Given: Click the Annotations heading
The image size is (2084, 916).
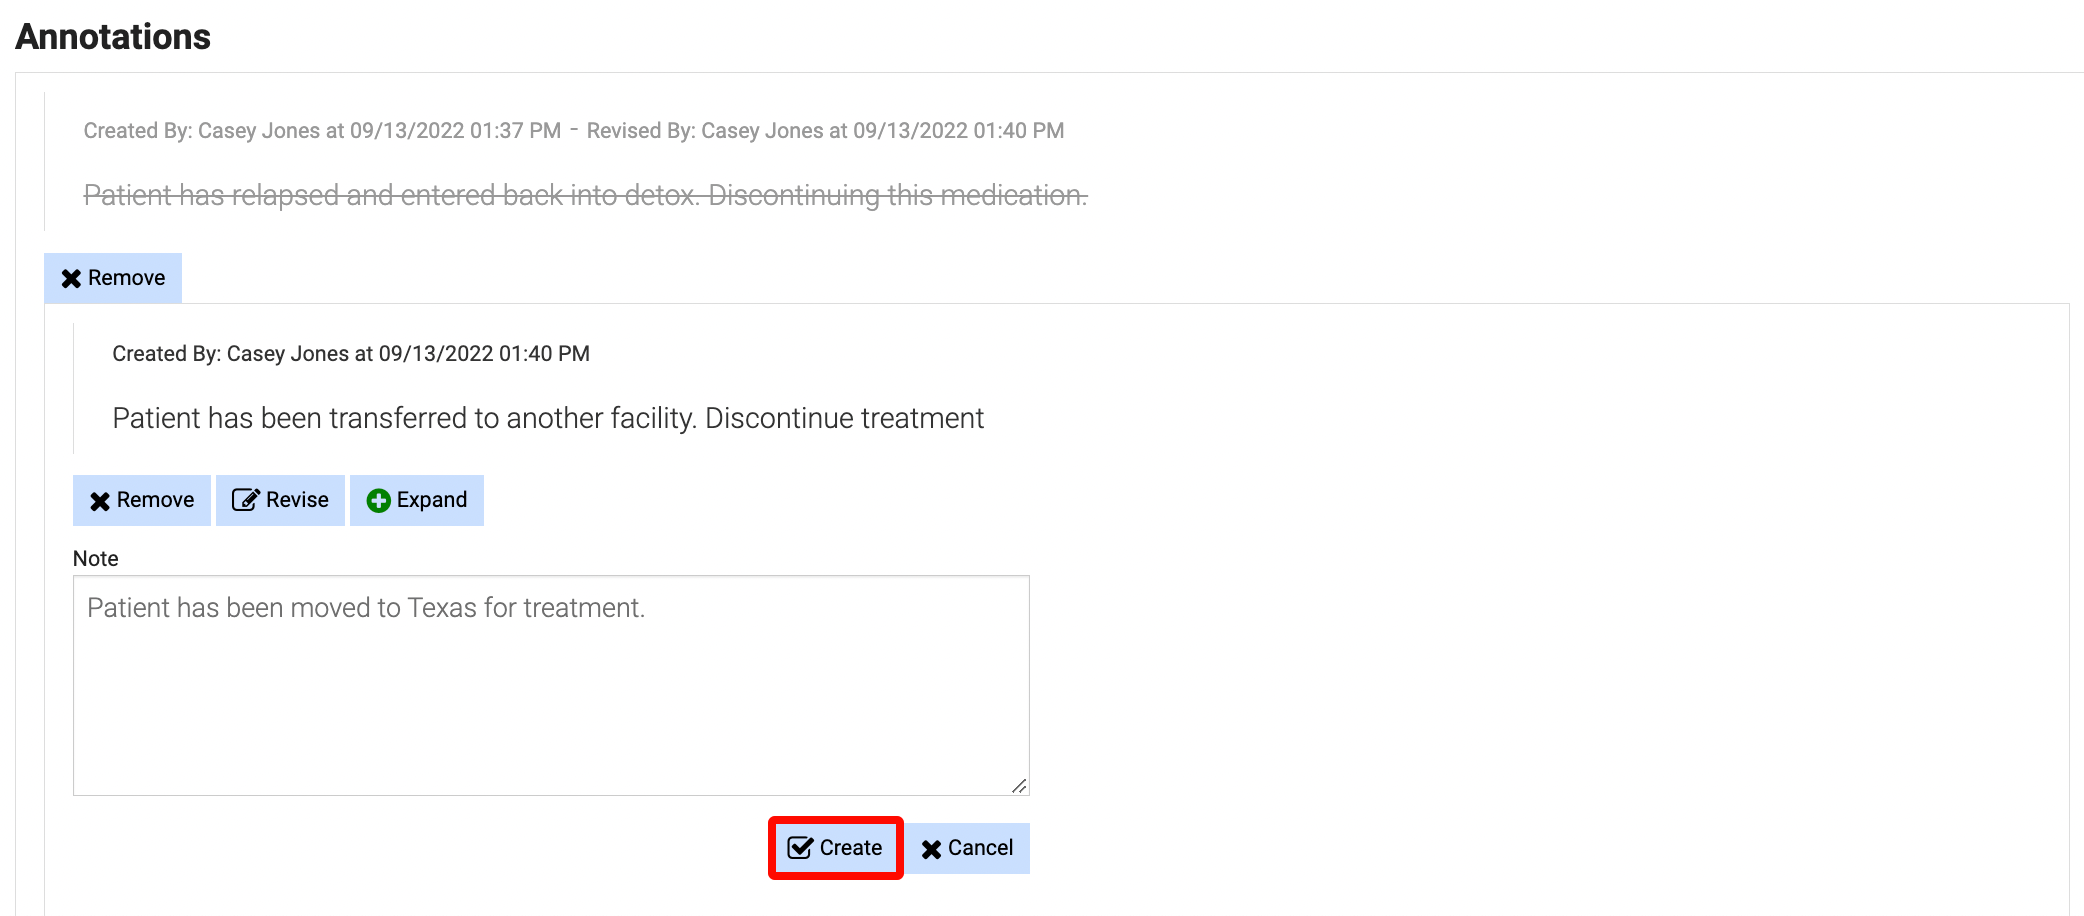Looking at the screenshot, I should click(113, 37).
